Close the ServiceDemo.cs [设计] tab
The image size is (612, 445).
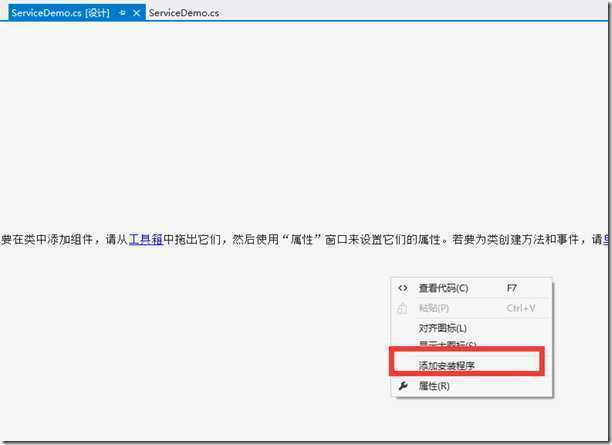(x=136, y=13)
